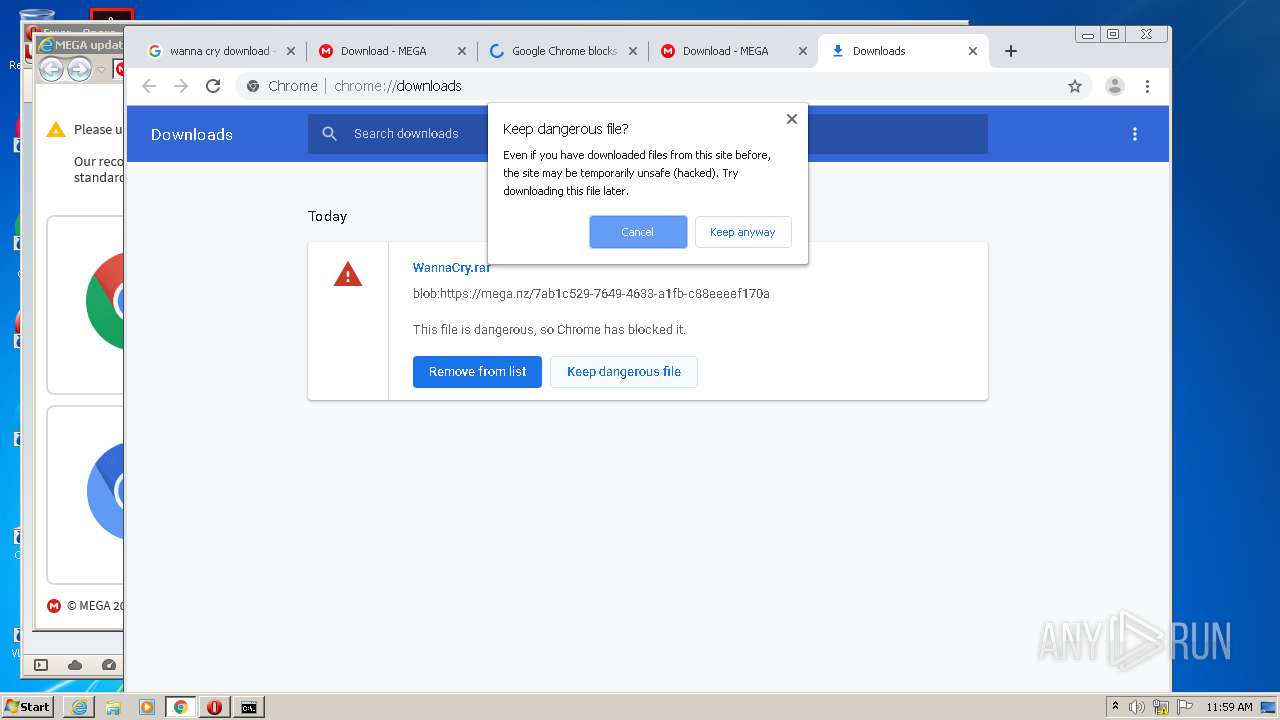Focus the Search downloads field
The width and height of the screenshot is (1280, 720).
click(650, 134)
